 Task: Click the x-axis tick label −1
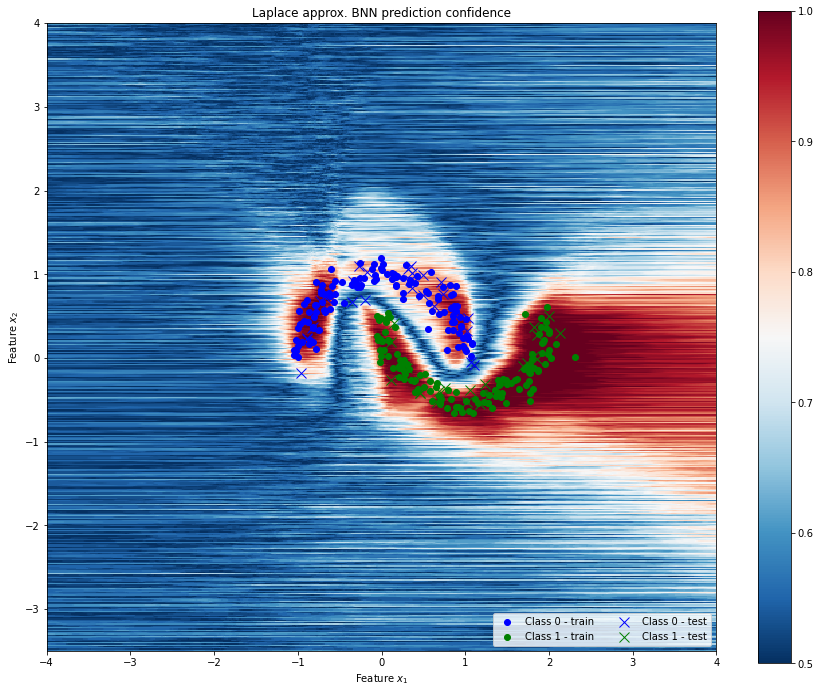click(298, 662)
